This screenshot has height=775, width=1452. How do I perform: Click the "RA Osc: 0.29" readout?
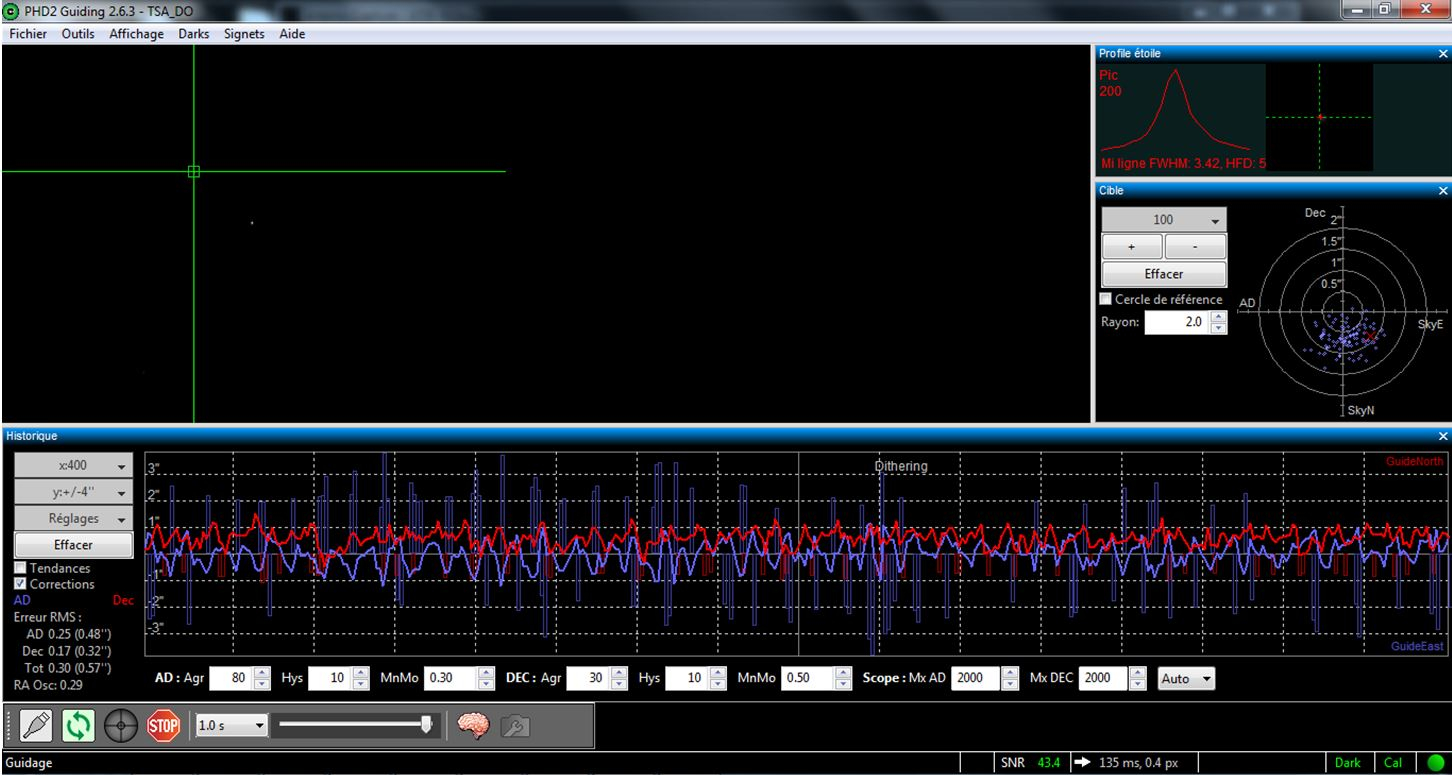48,685
